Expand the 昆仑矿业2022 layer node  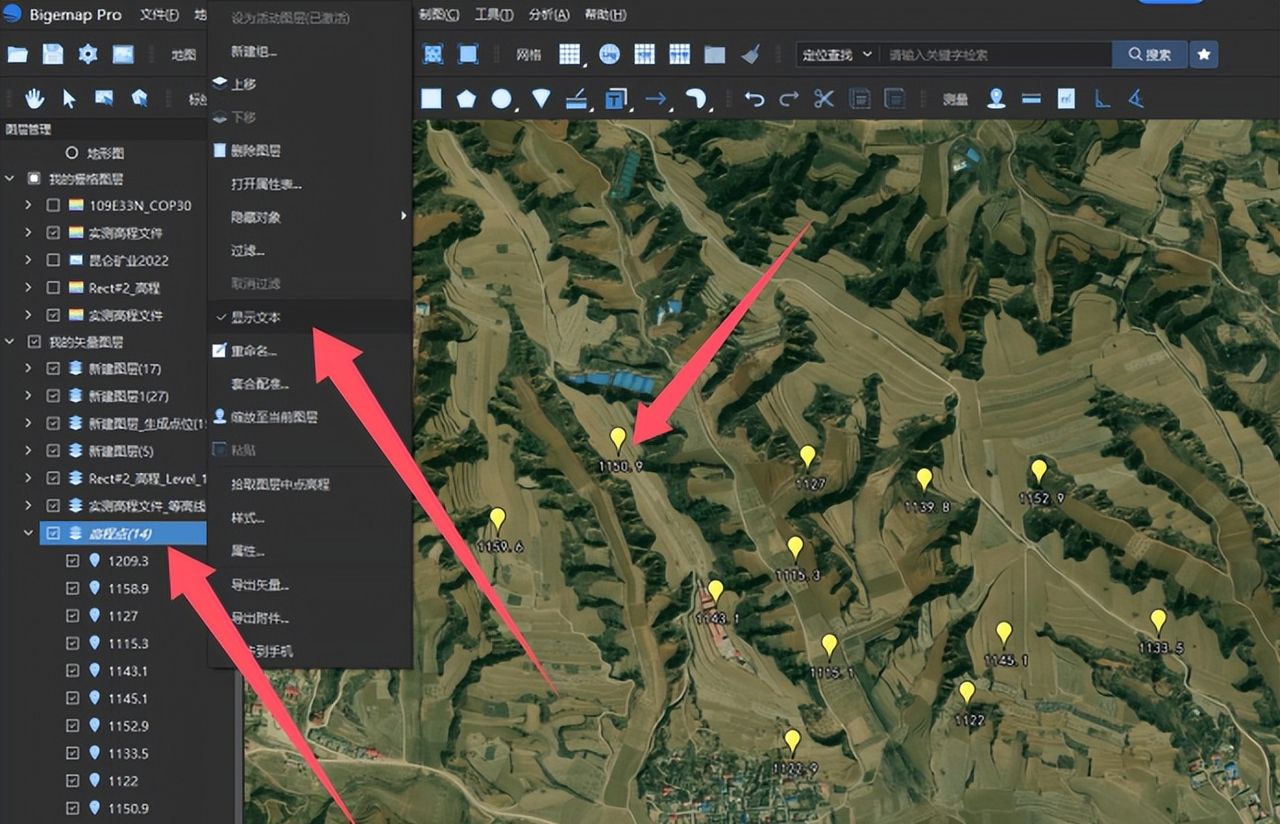point(29,260)
